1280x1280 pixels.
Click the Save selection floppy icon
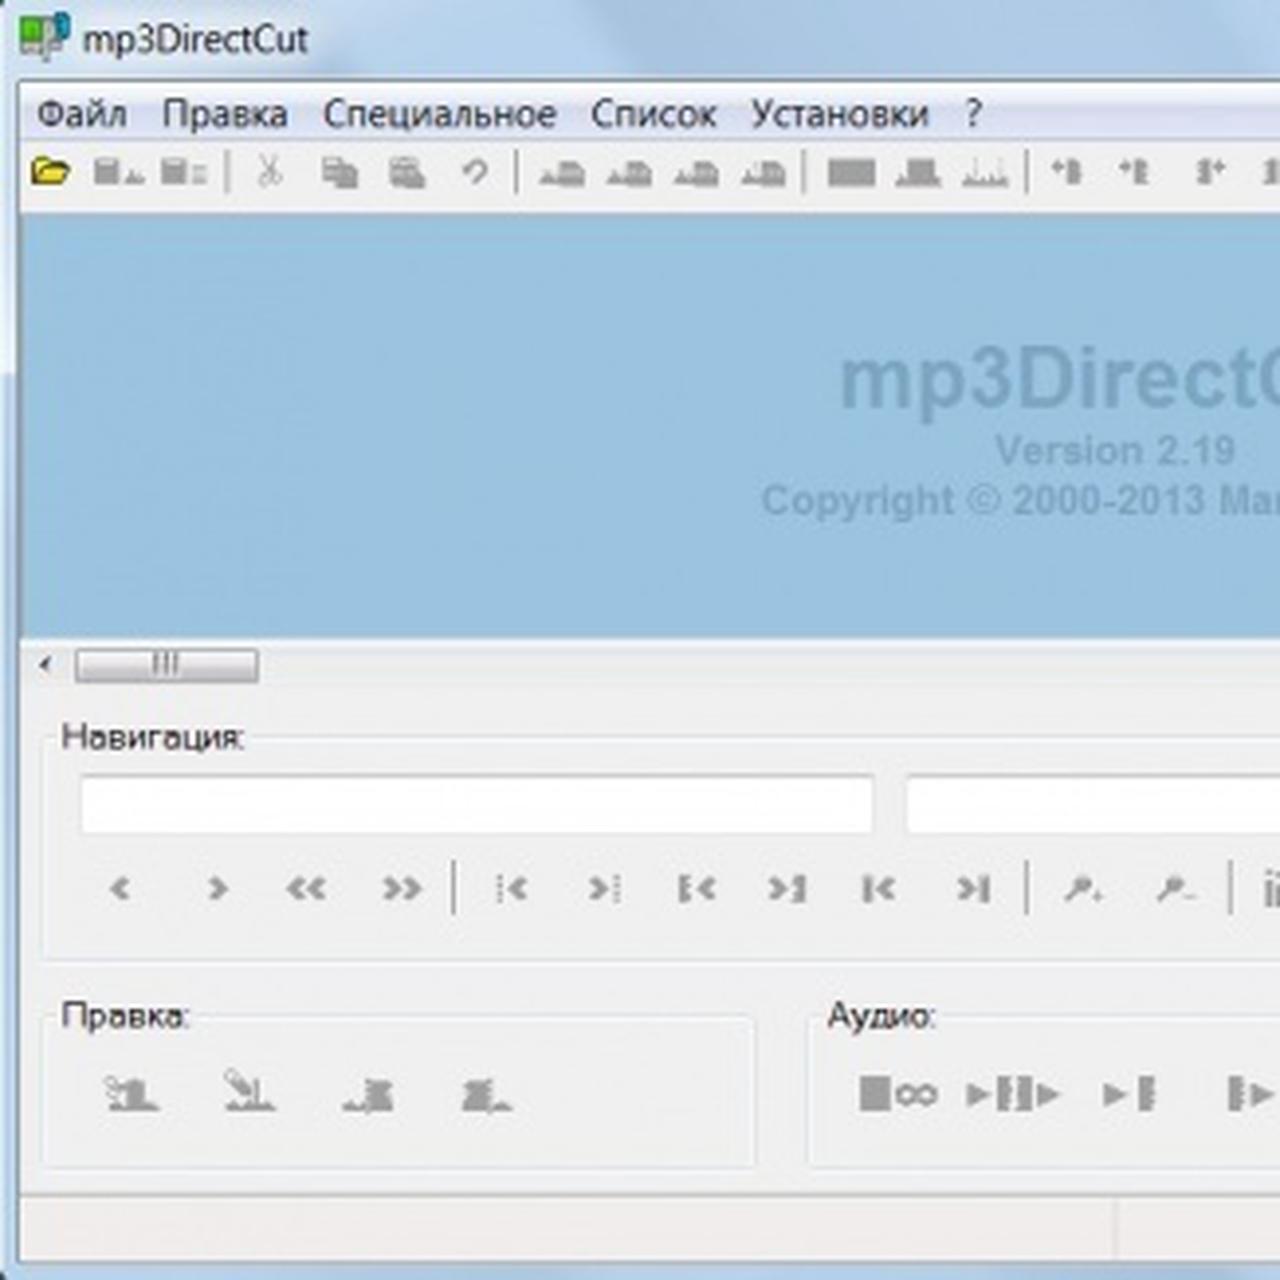click(x=184, y=172)
